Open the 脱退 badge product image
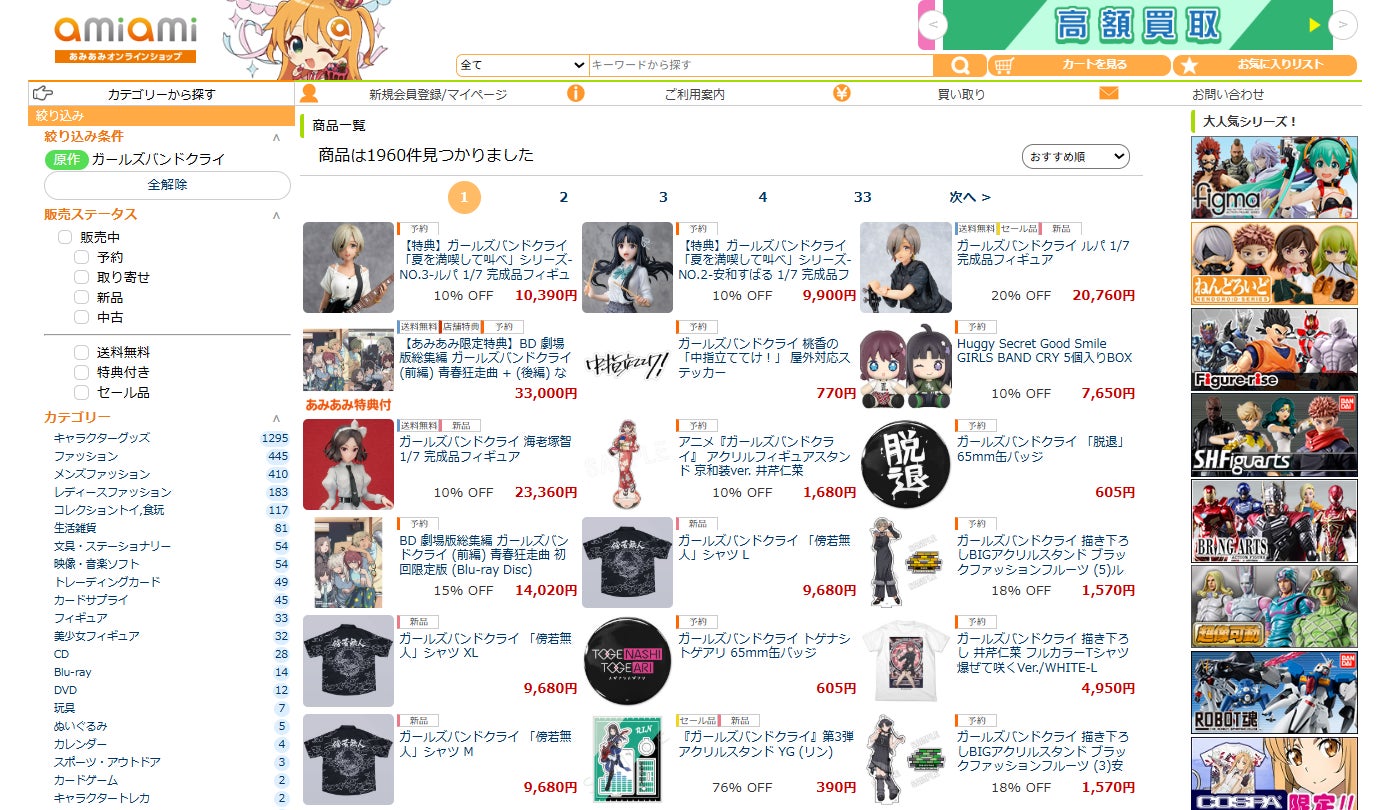 click(906, 464)
